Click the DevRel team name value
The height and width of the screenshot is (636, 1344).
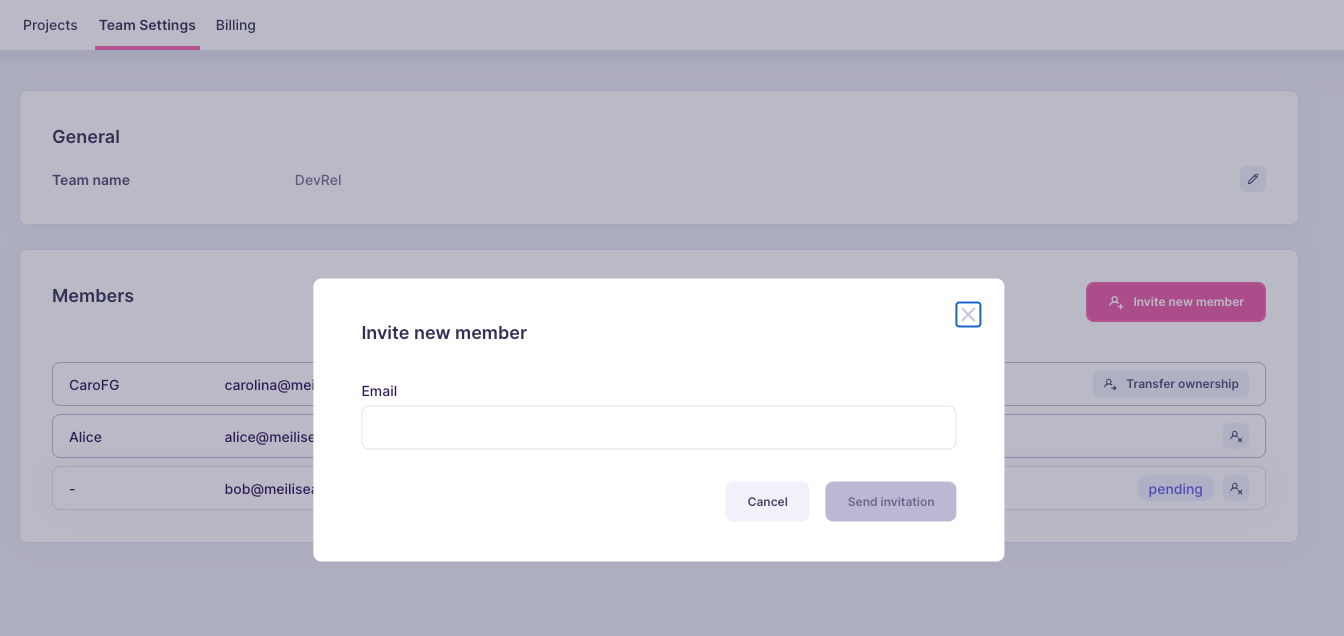pos(318,180)
